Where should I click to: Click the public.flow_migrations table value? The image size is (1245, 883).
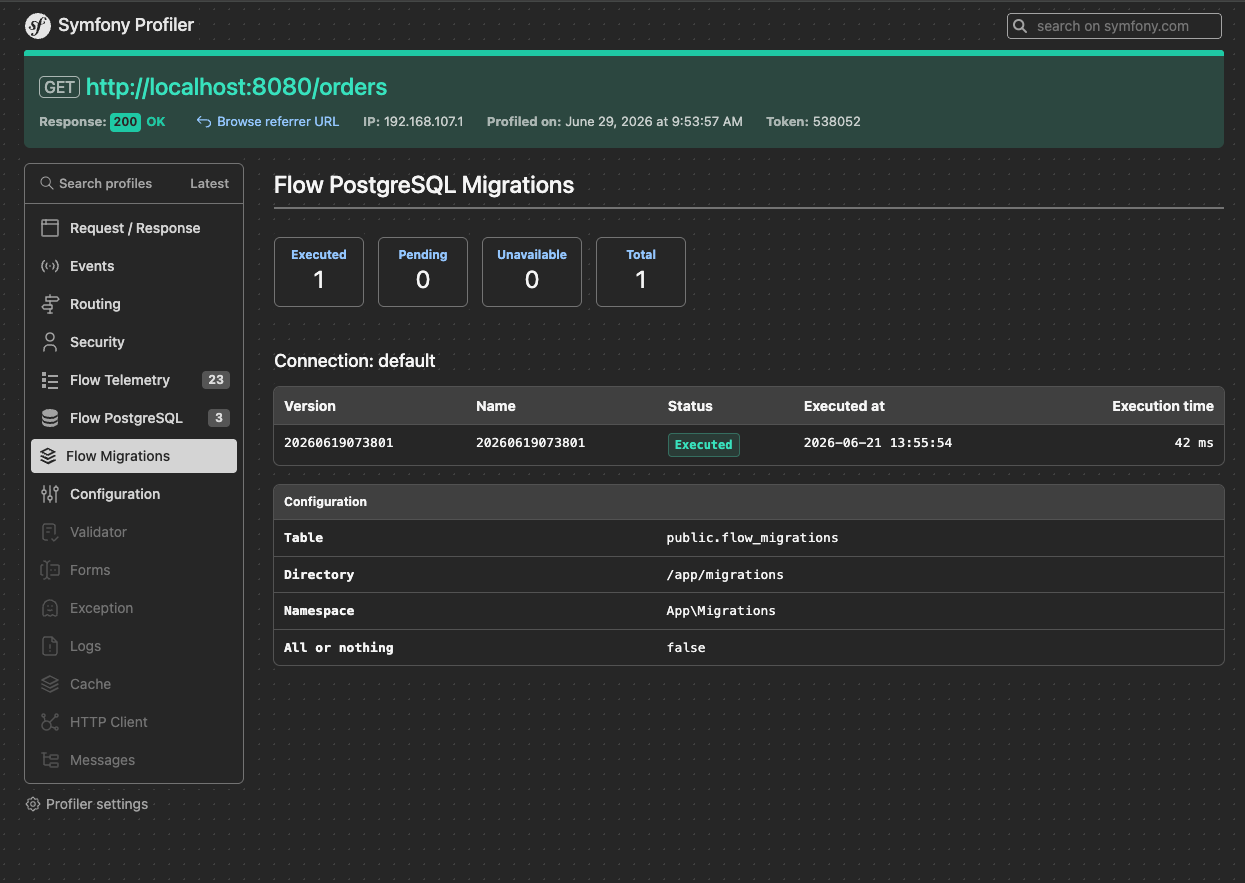[x=752, y=538]
